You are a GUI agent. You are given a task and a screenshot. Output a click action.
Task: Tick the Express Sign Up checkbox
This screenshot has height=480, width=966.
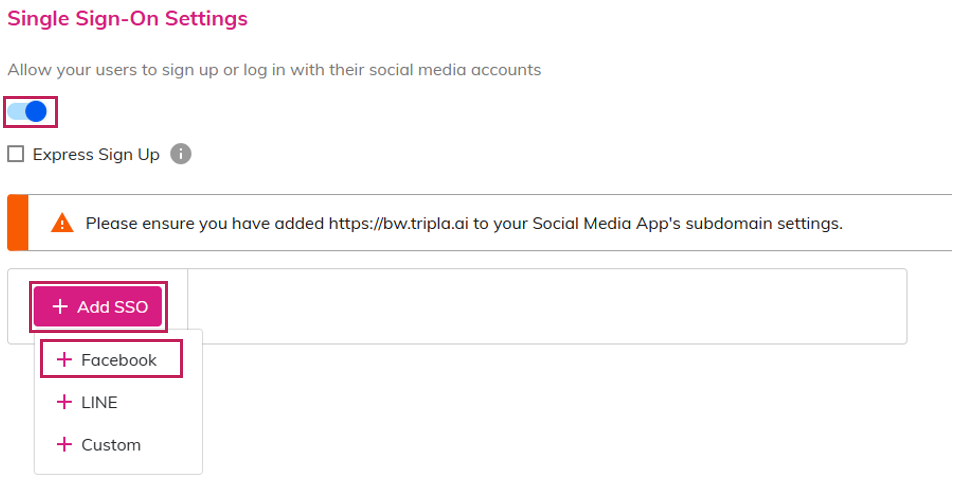(x=15, y=154)
